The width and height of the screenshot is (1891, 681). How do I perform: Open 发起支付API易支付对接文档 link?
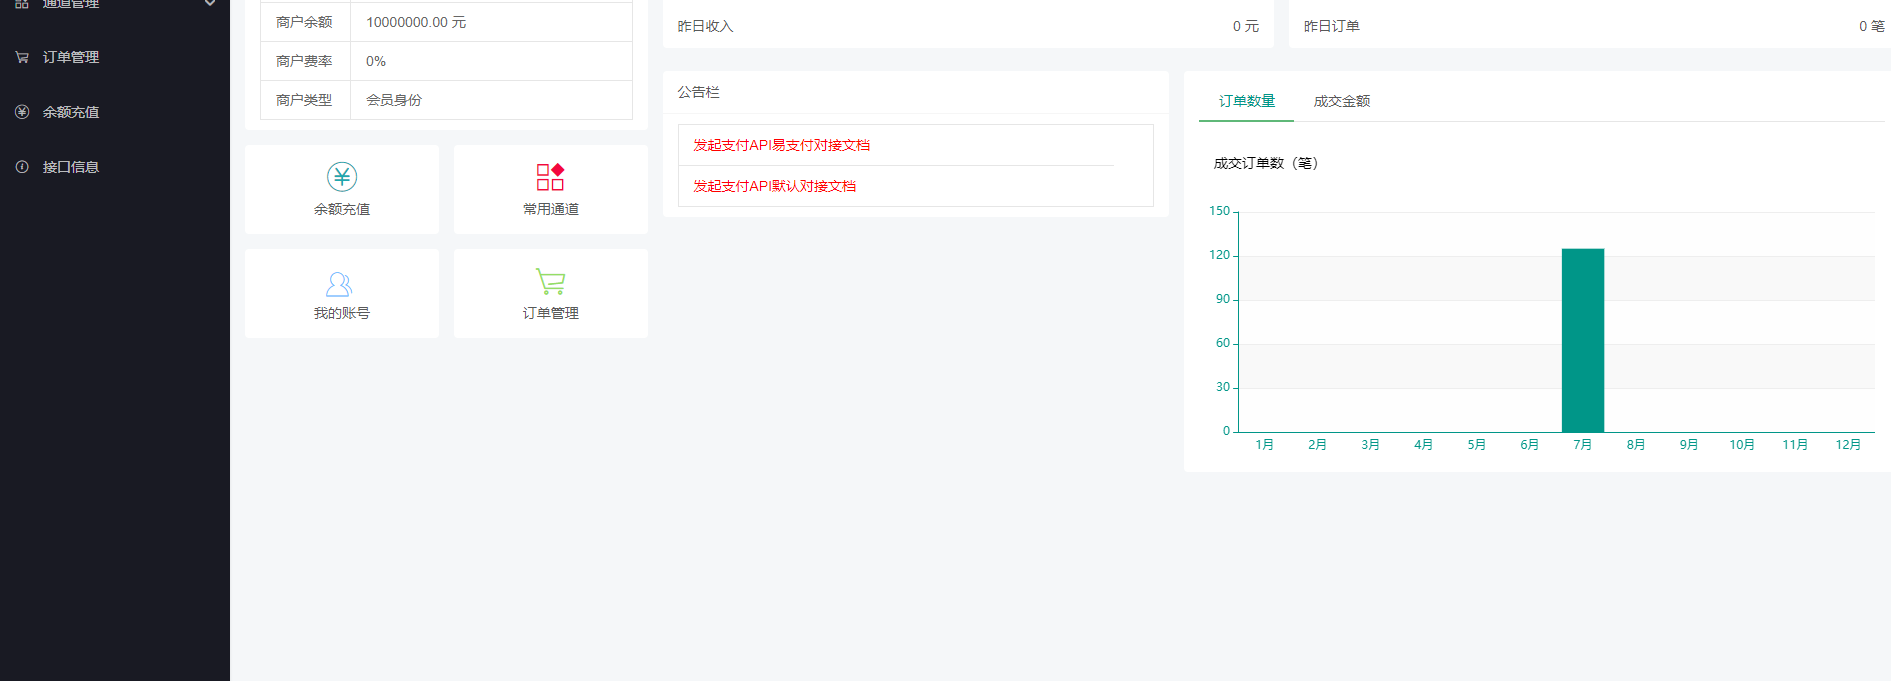click(781, 145)
